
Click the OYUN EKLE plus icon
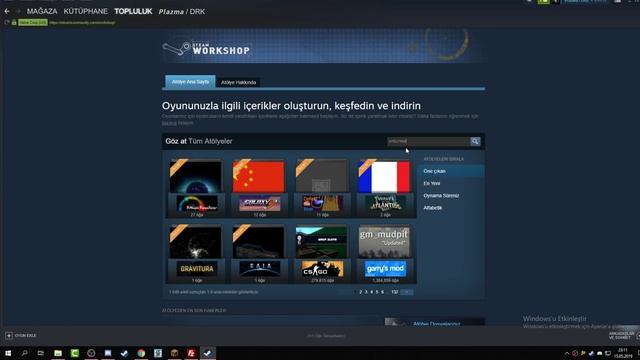click(x=9, y=336)
